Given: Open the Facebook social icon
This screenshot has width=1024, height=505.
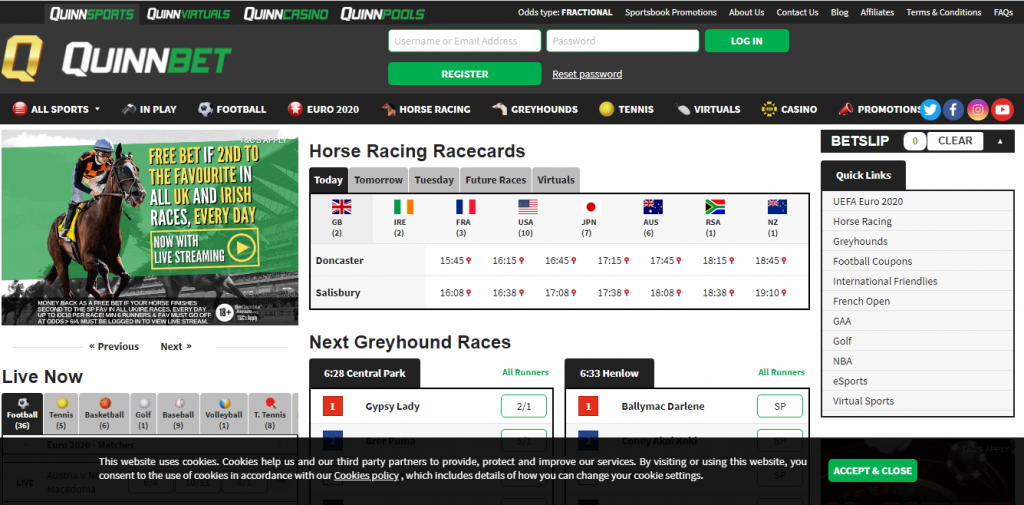Looking at the screenshot, I should point(954,110).
